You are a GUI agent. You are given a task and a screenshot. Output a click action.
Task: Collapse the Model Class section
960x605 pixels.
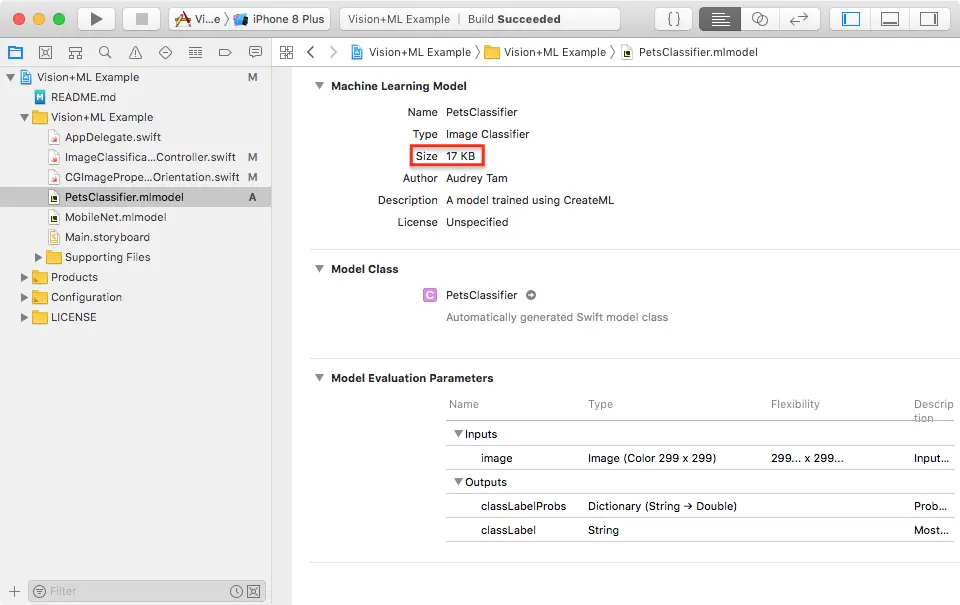click(319, 269)
